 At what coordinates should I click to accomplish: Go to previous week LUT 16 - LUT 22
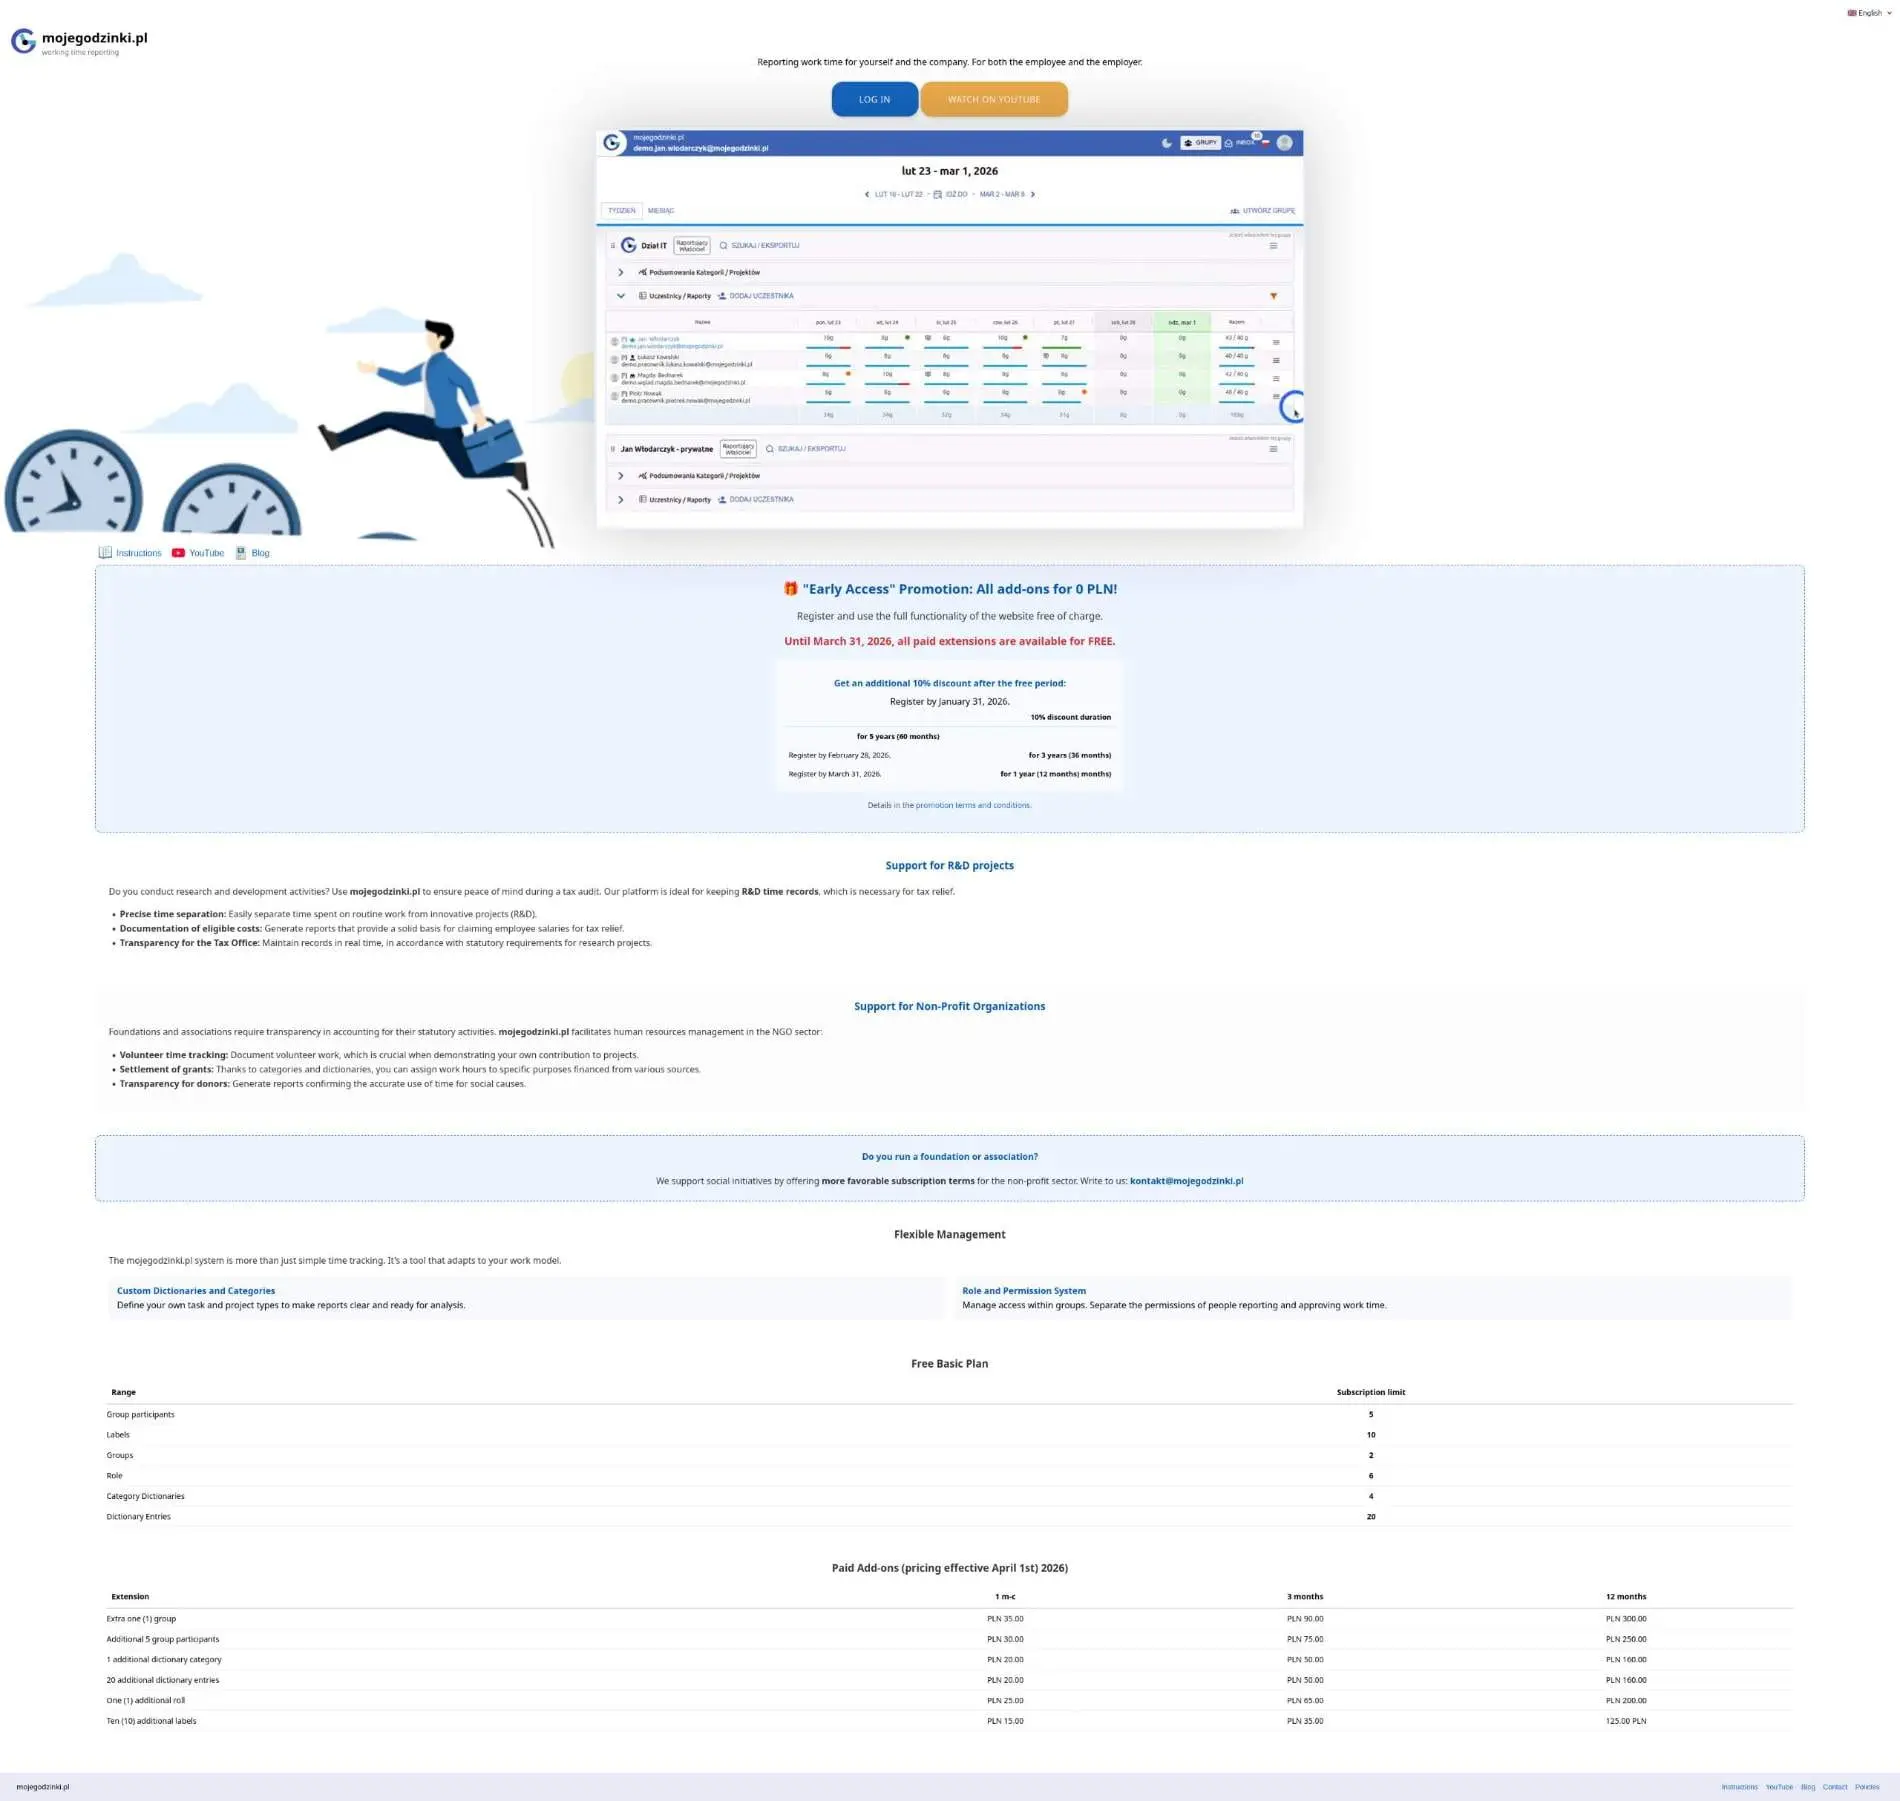[894, 194]
